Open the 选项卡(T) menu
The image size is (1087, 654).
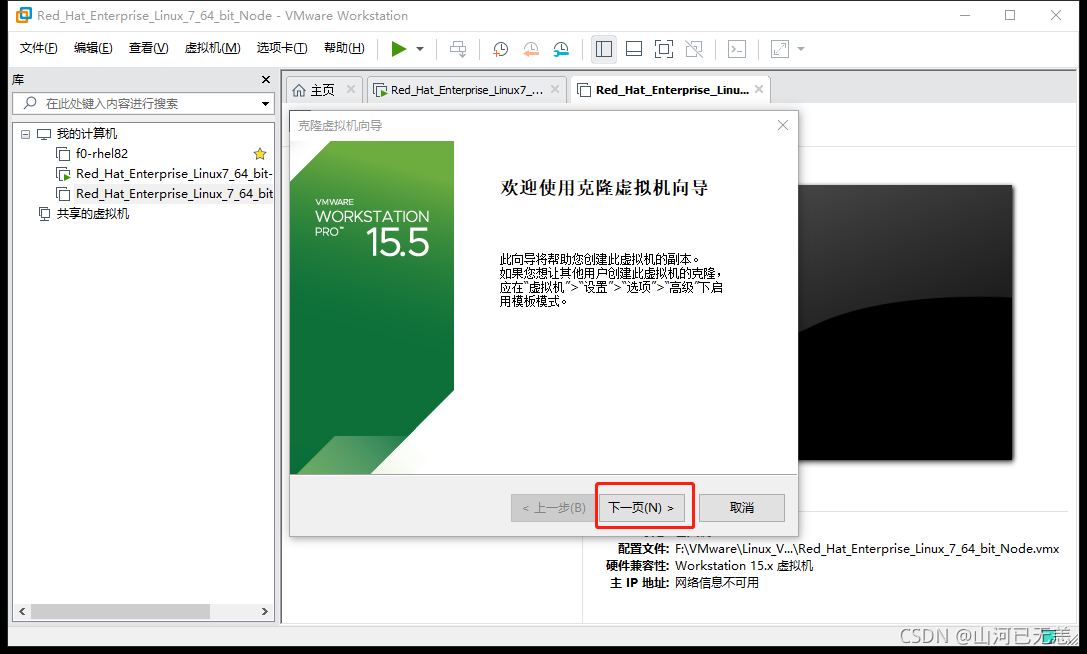(281, 48)
